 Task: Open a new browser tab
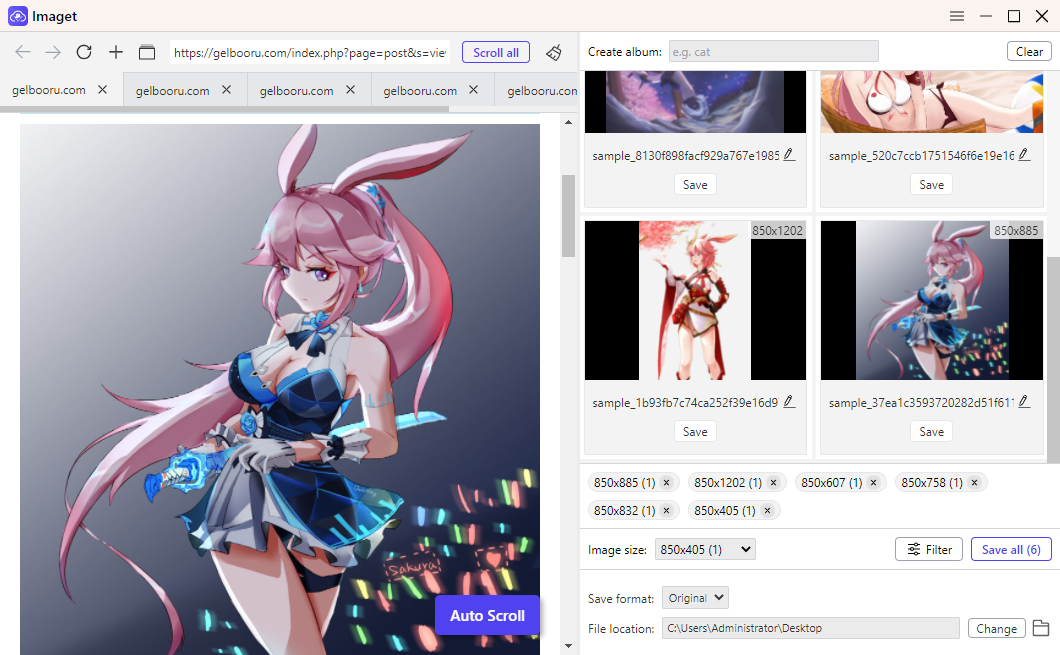(x=116, y=52)
